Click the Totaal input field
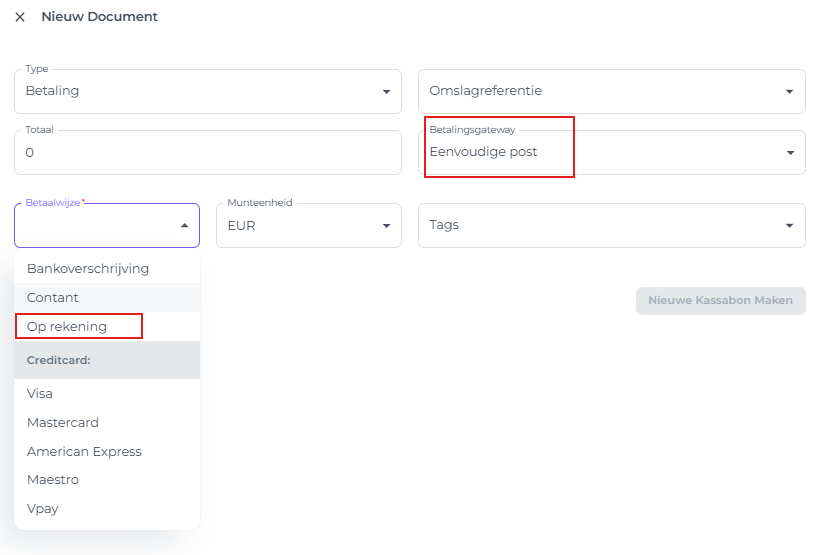818x555 pixels. pos(207,153)
